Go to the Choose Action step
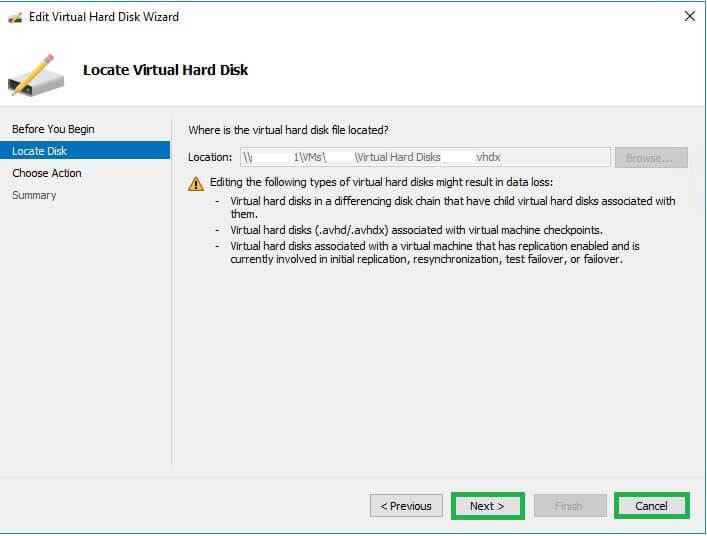Screen dimensions: 707x536 click(x=47, y=173)
